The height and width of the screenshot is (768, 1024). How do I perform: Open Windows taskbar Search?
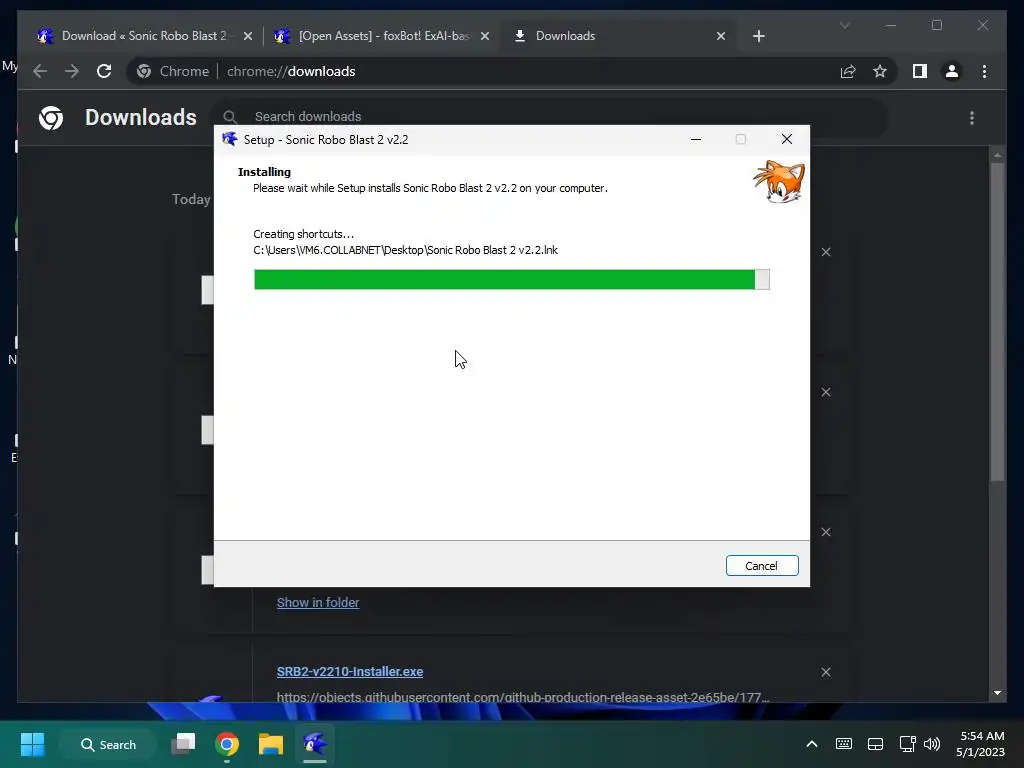click(x=108, y=744)
